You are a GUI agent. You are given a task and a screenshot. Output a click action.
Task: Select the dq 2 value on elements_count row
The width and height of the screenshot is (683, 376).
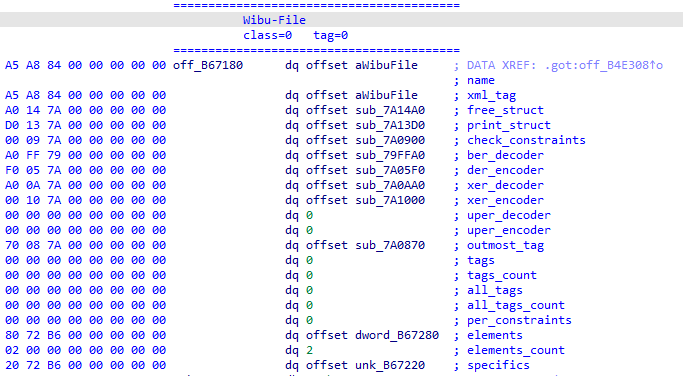coord(310,350)
